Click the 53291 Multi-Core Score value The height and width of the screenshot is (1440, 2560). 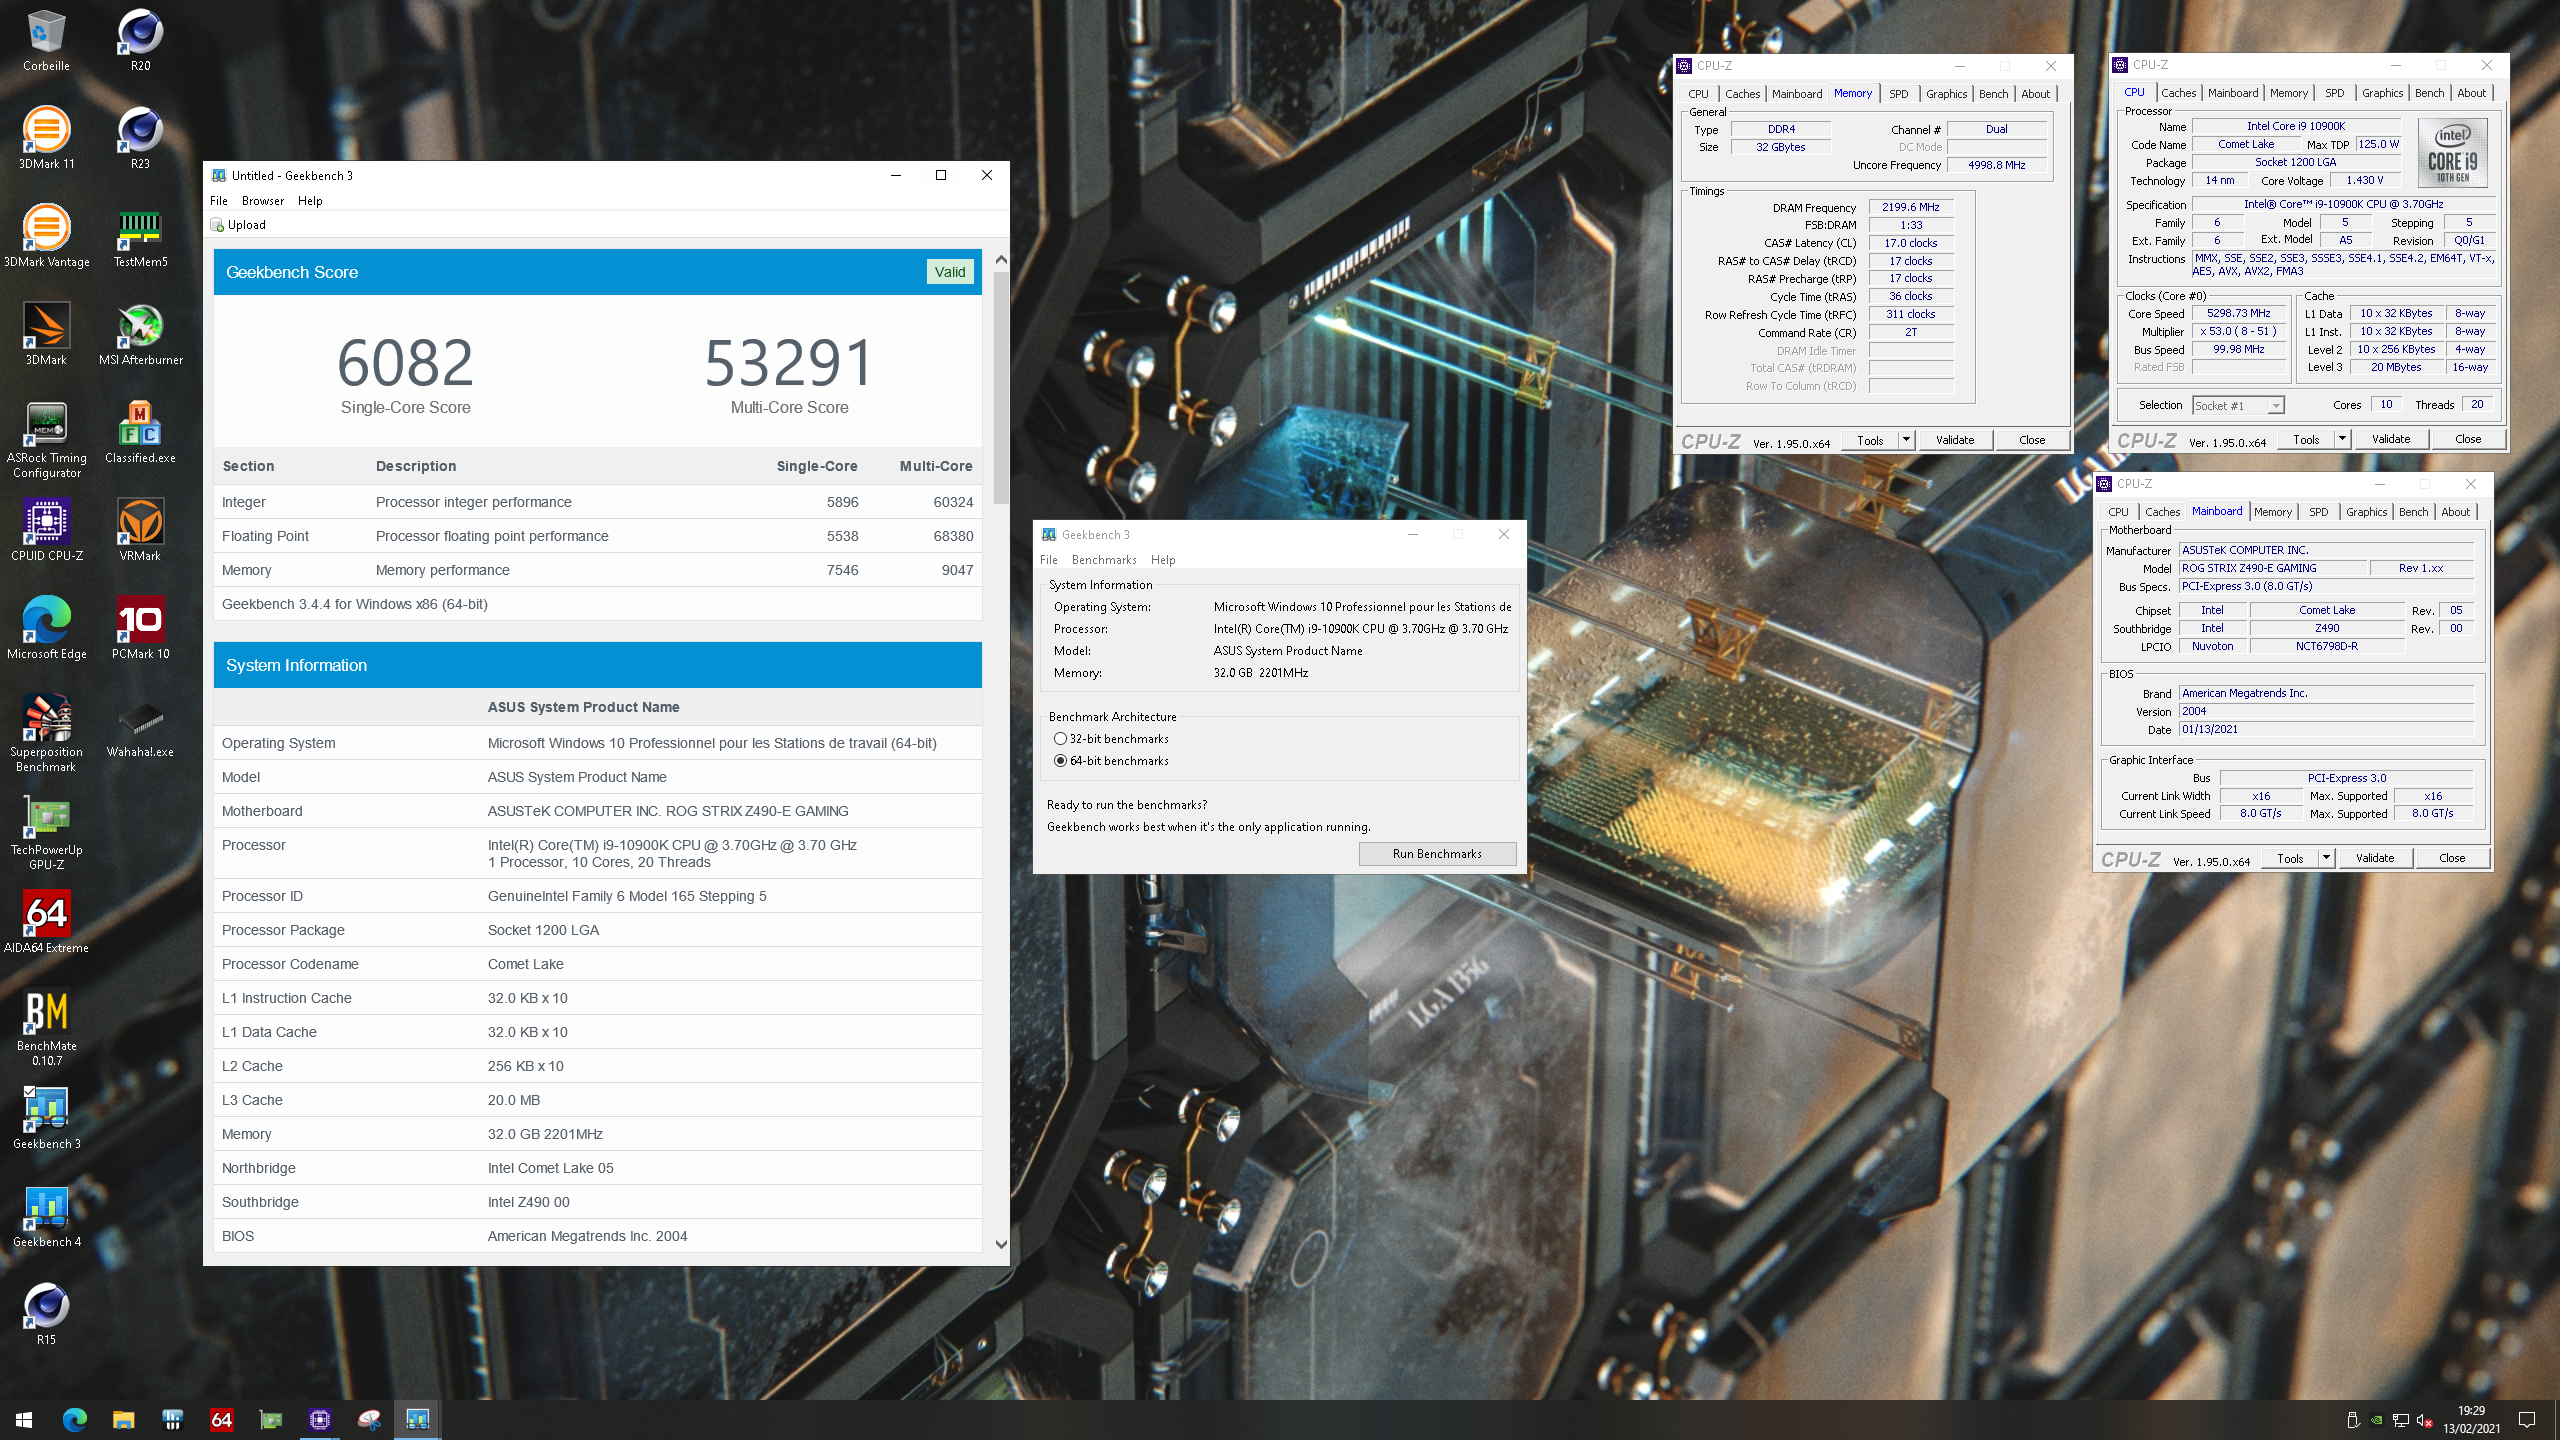coord(790,362)
